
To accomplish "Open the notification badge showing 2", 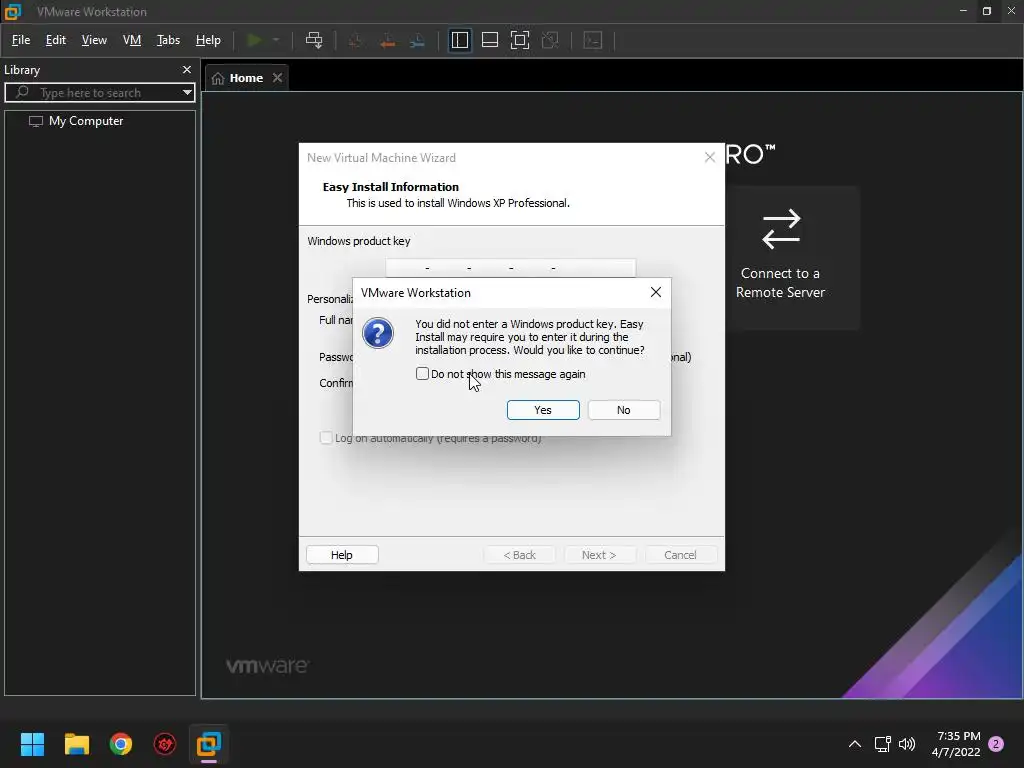I will tap(996, 744).
